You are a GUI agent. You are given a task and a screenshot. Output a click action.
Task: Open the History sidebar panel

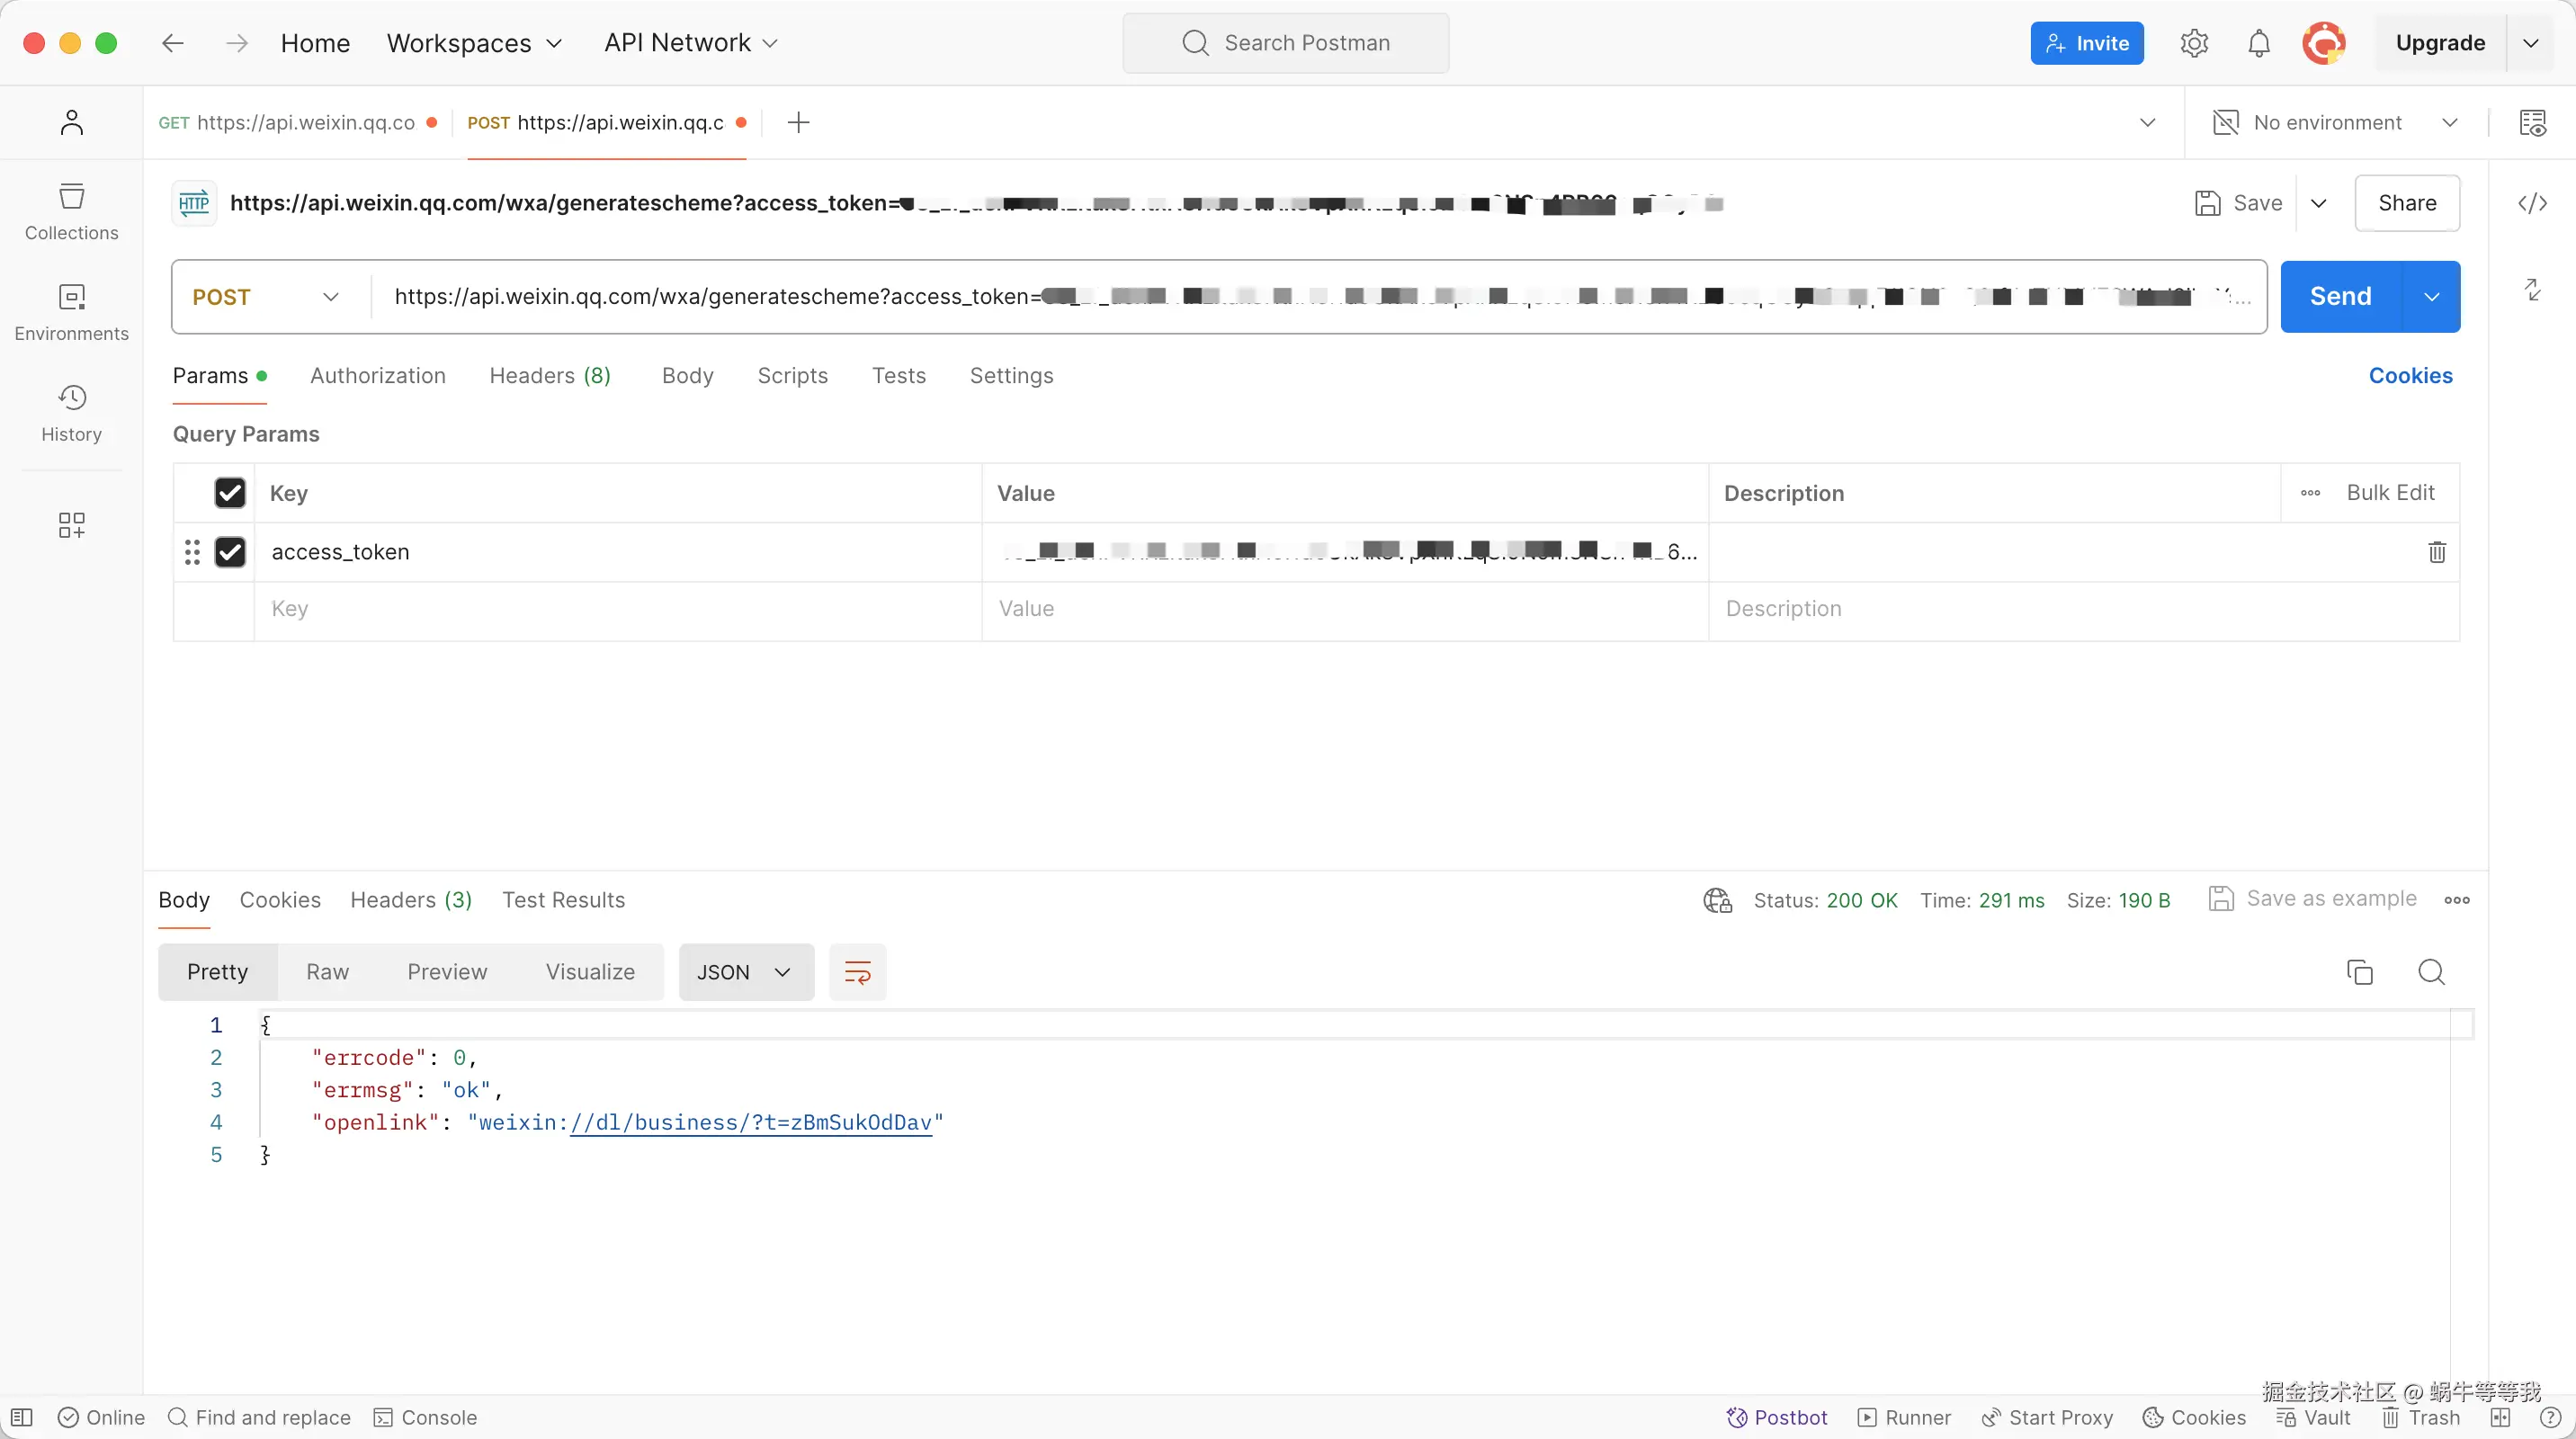pyautogui.click(x=71, y=413)
